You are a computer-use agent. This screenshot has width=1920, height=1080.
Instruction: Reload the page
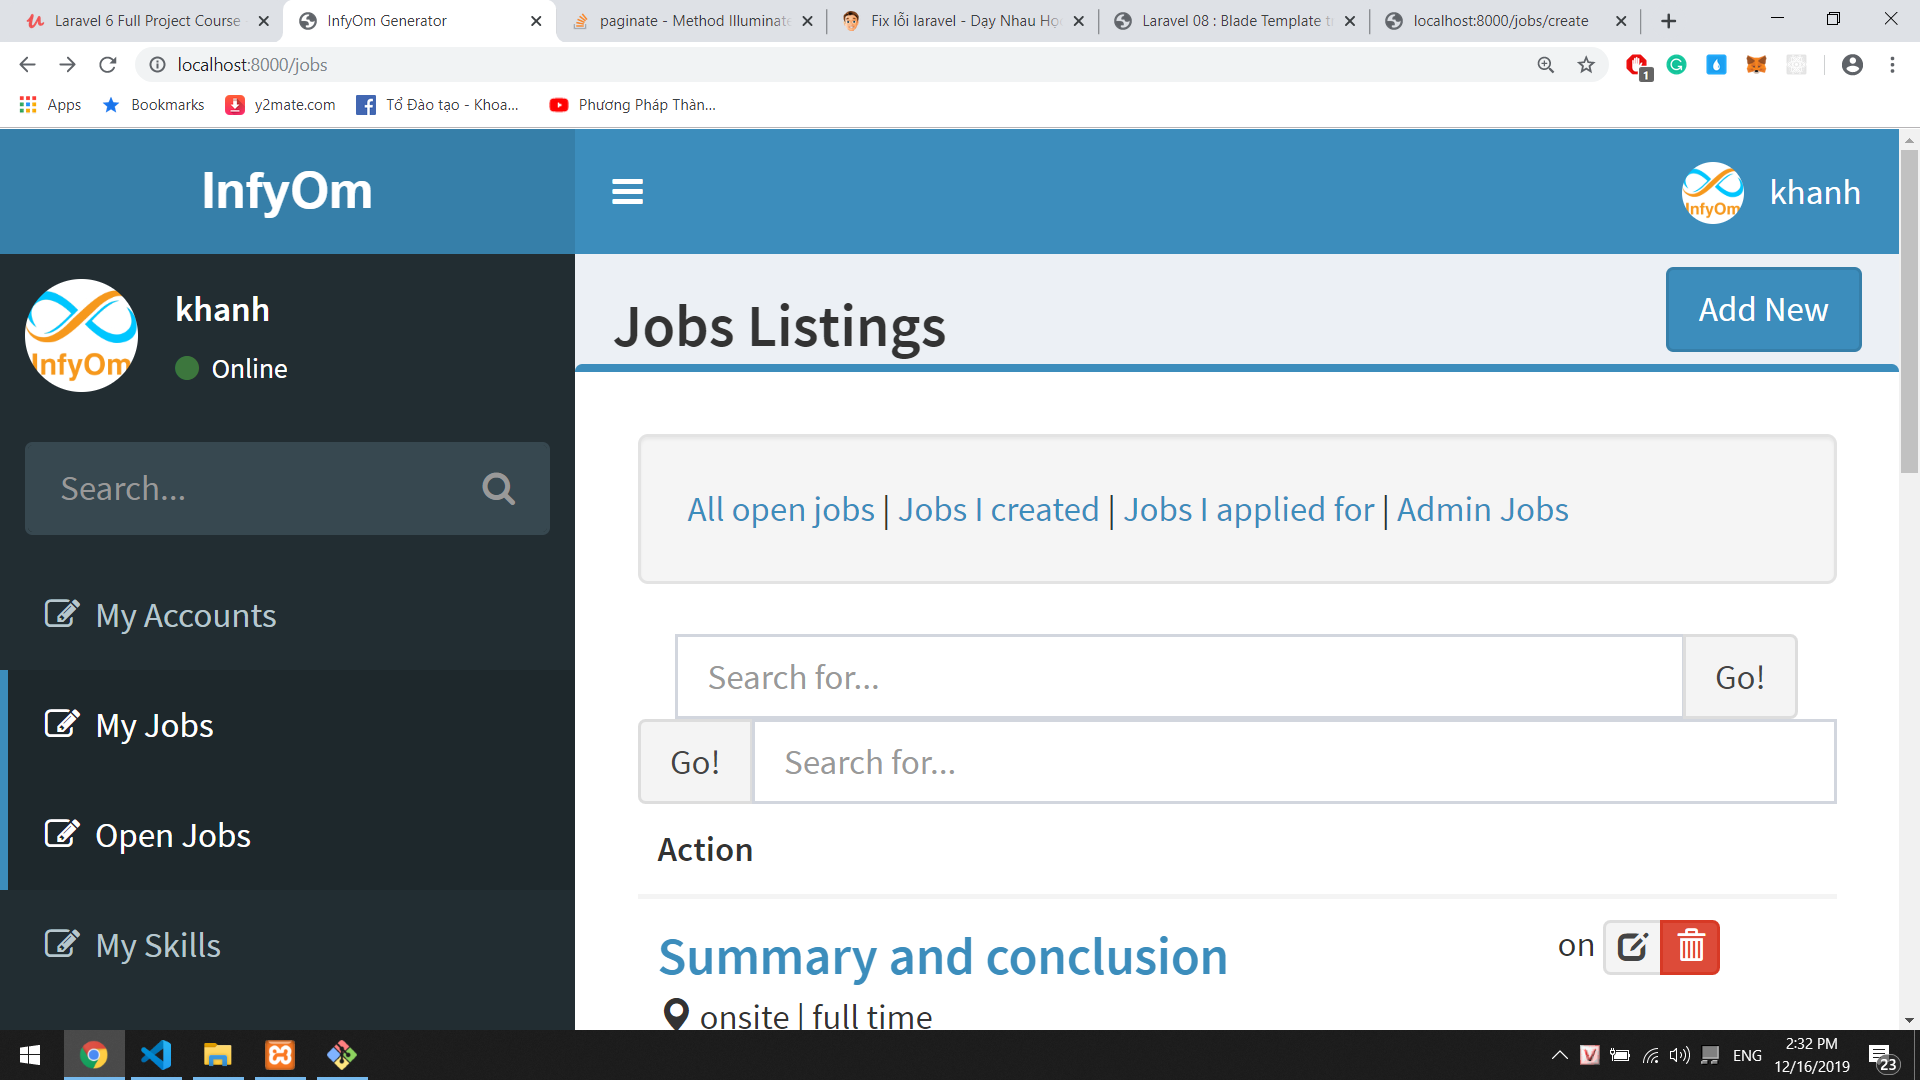[108, 65]
